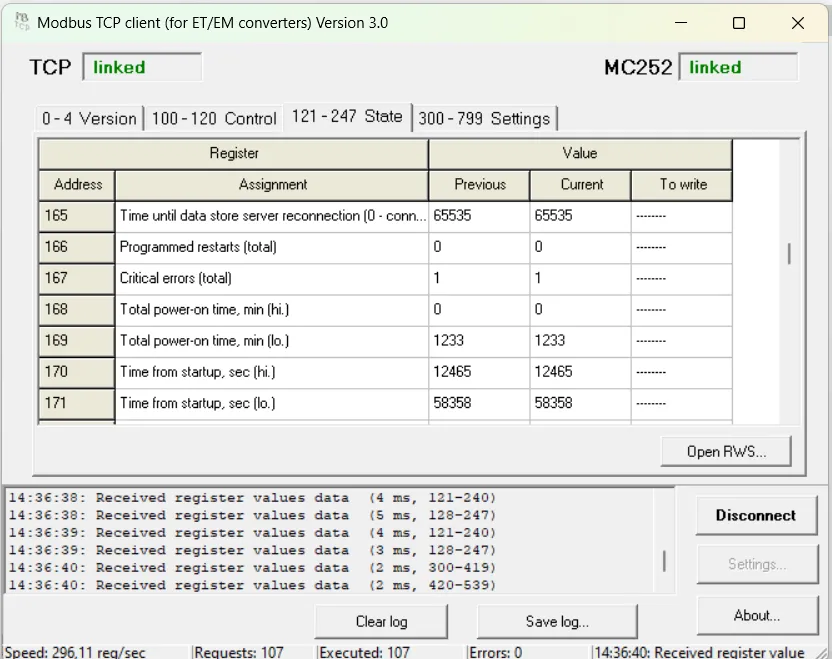Maximize the Modbus TCP client window

pyautogui.click(x=739, y=23)
